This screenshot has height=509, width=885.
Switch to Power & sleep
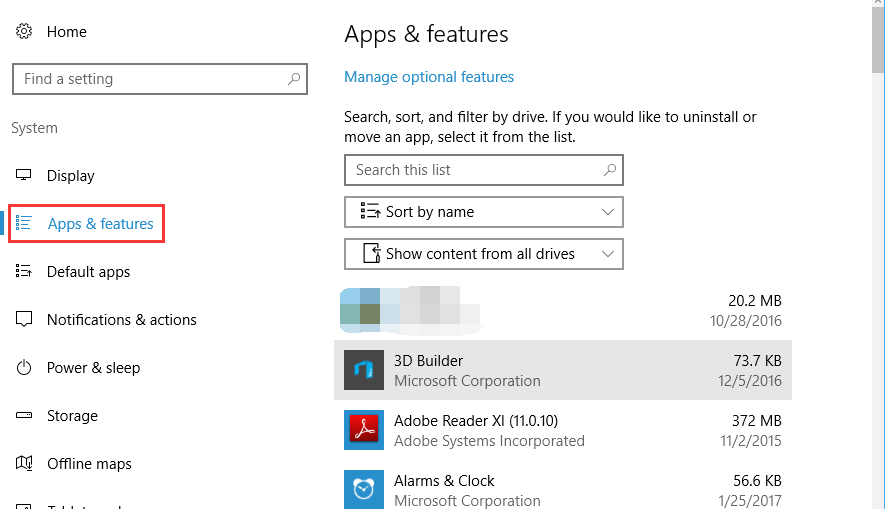[x=94, y=368]
